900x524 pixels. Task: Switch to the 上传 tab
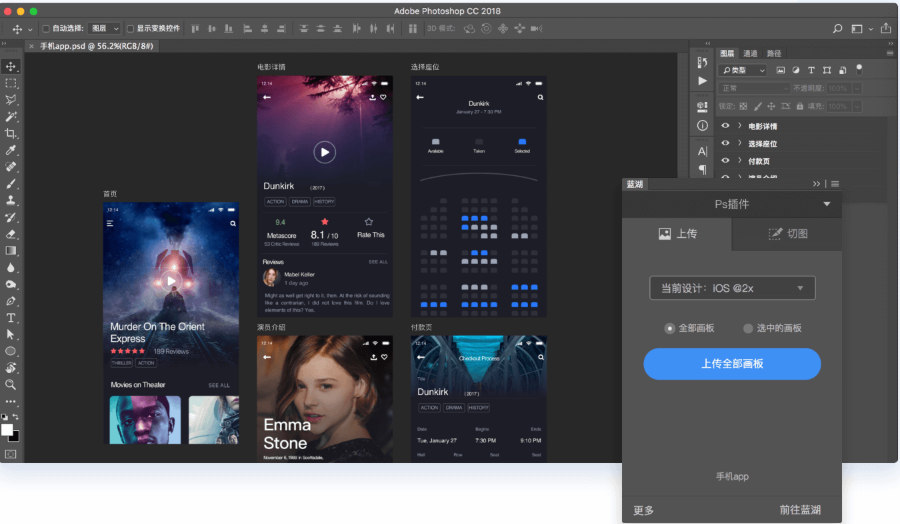677,234
